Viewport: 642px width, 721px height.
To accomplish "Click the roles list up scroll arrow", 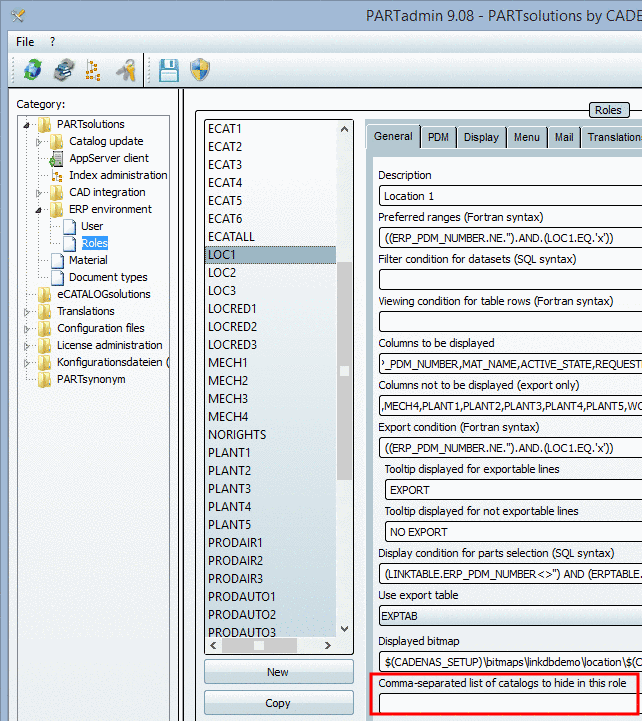I will click(x=344, y=130).
